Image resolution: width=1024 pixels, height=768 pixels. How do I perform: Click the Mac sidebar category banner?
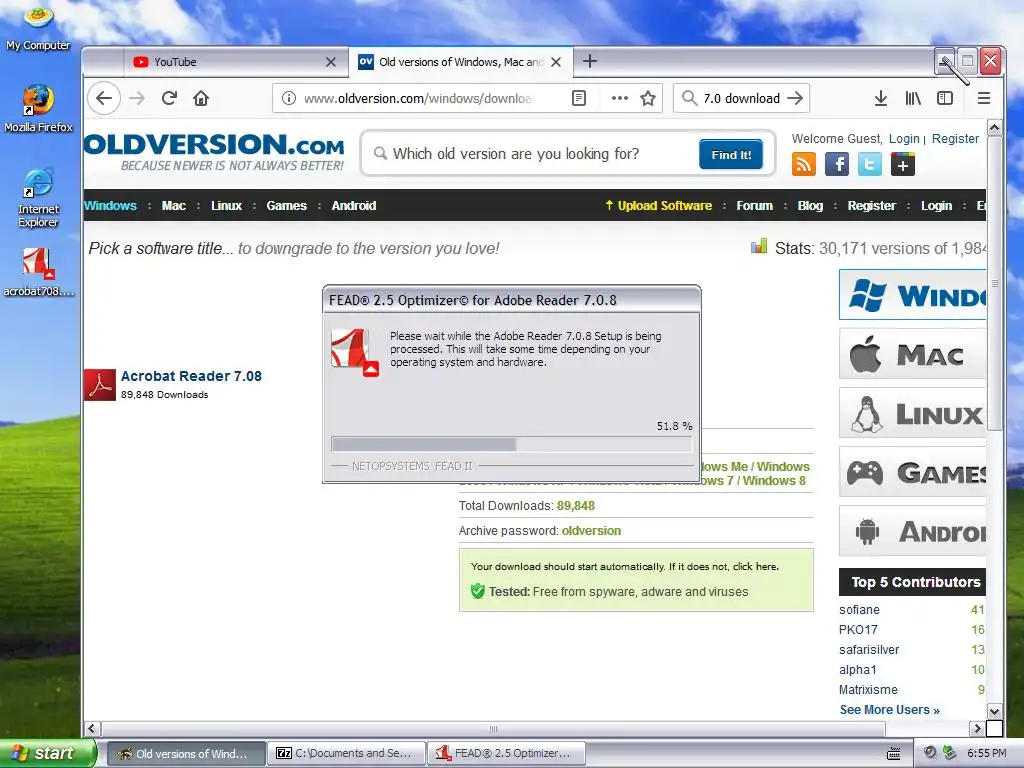point(912,354)
